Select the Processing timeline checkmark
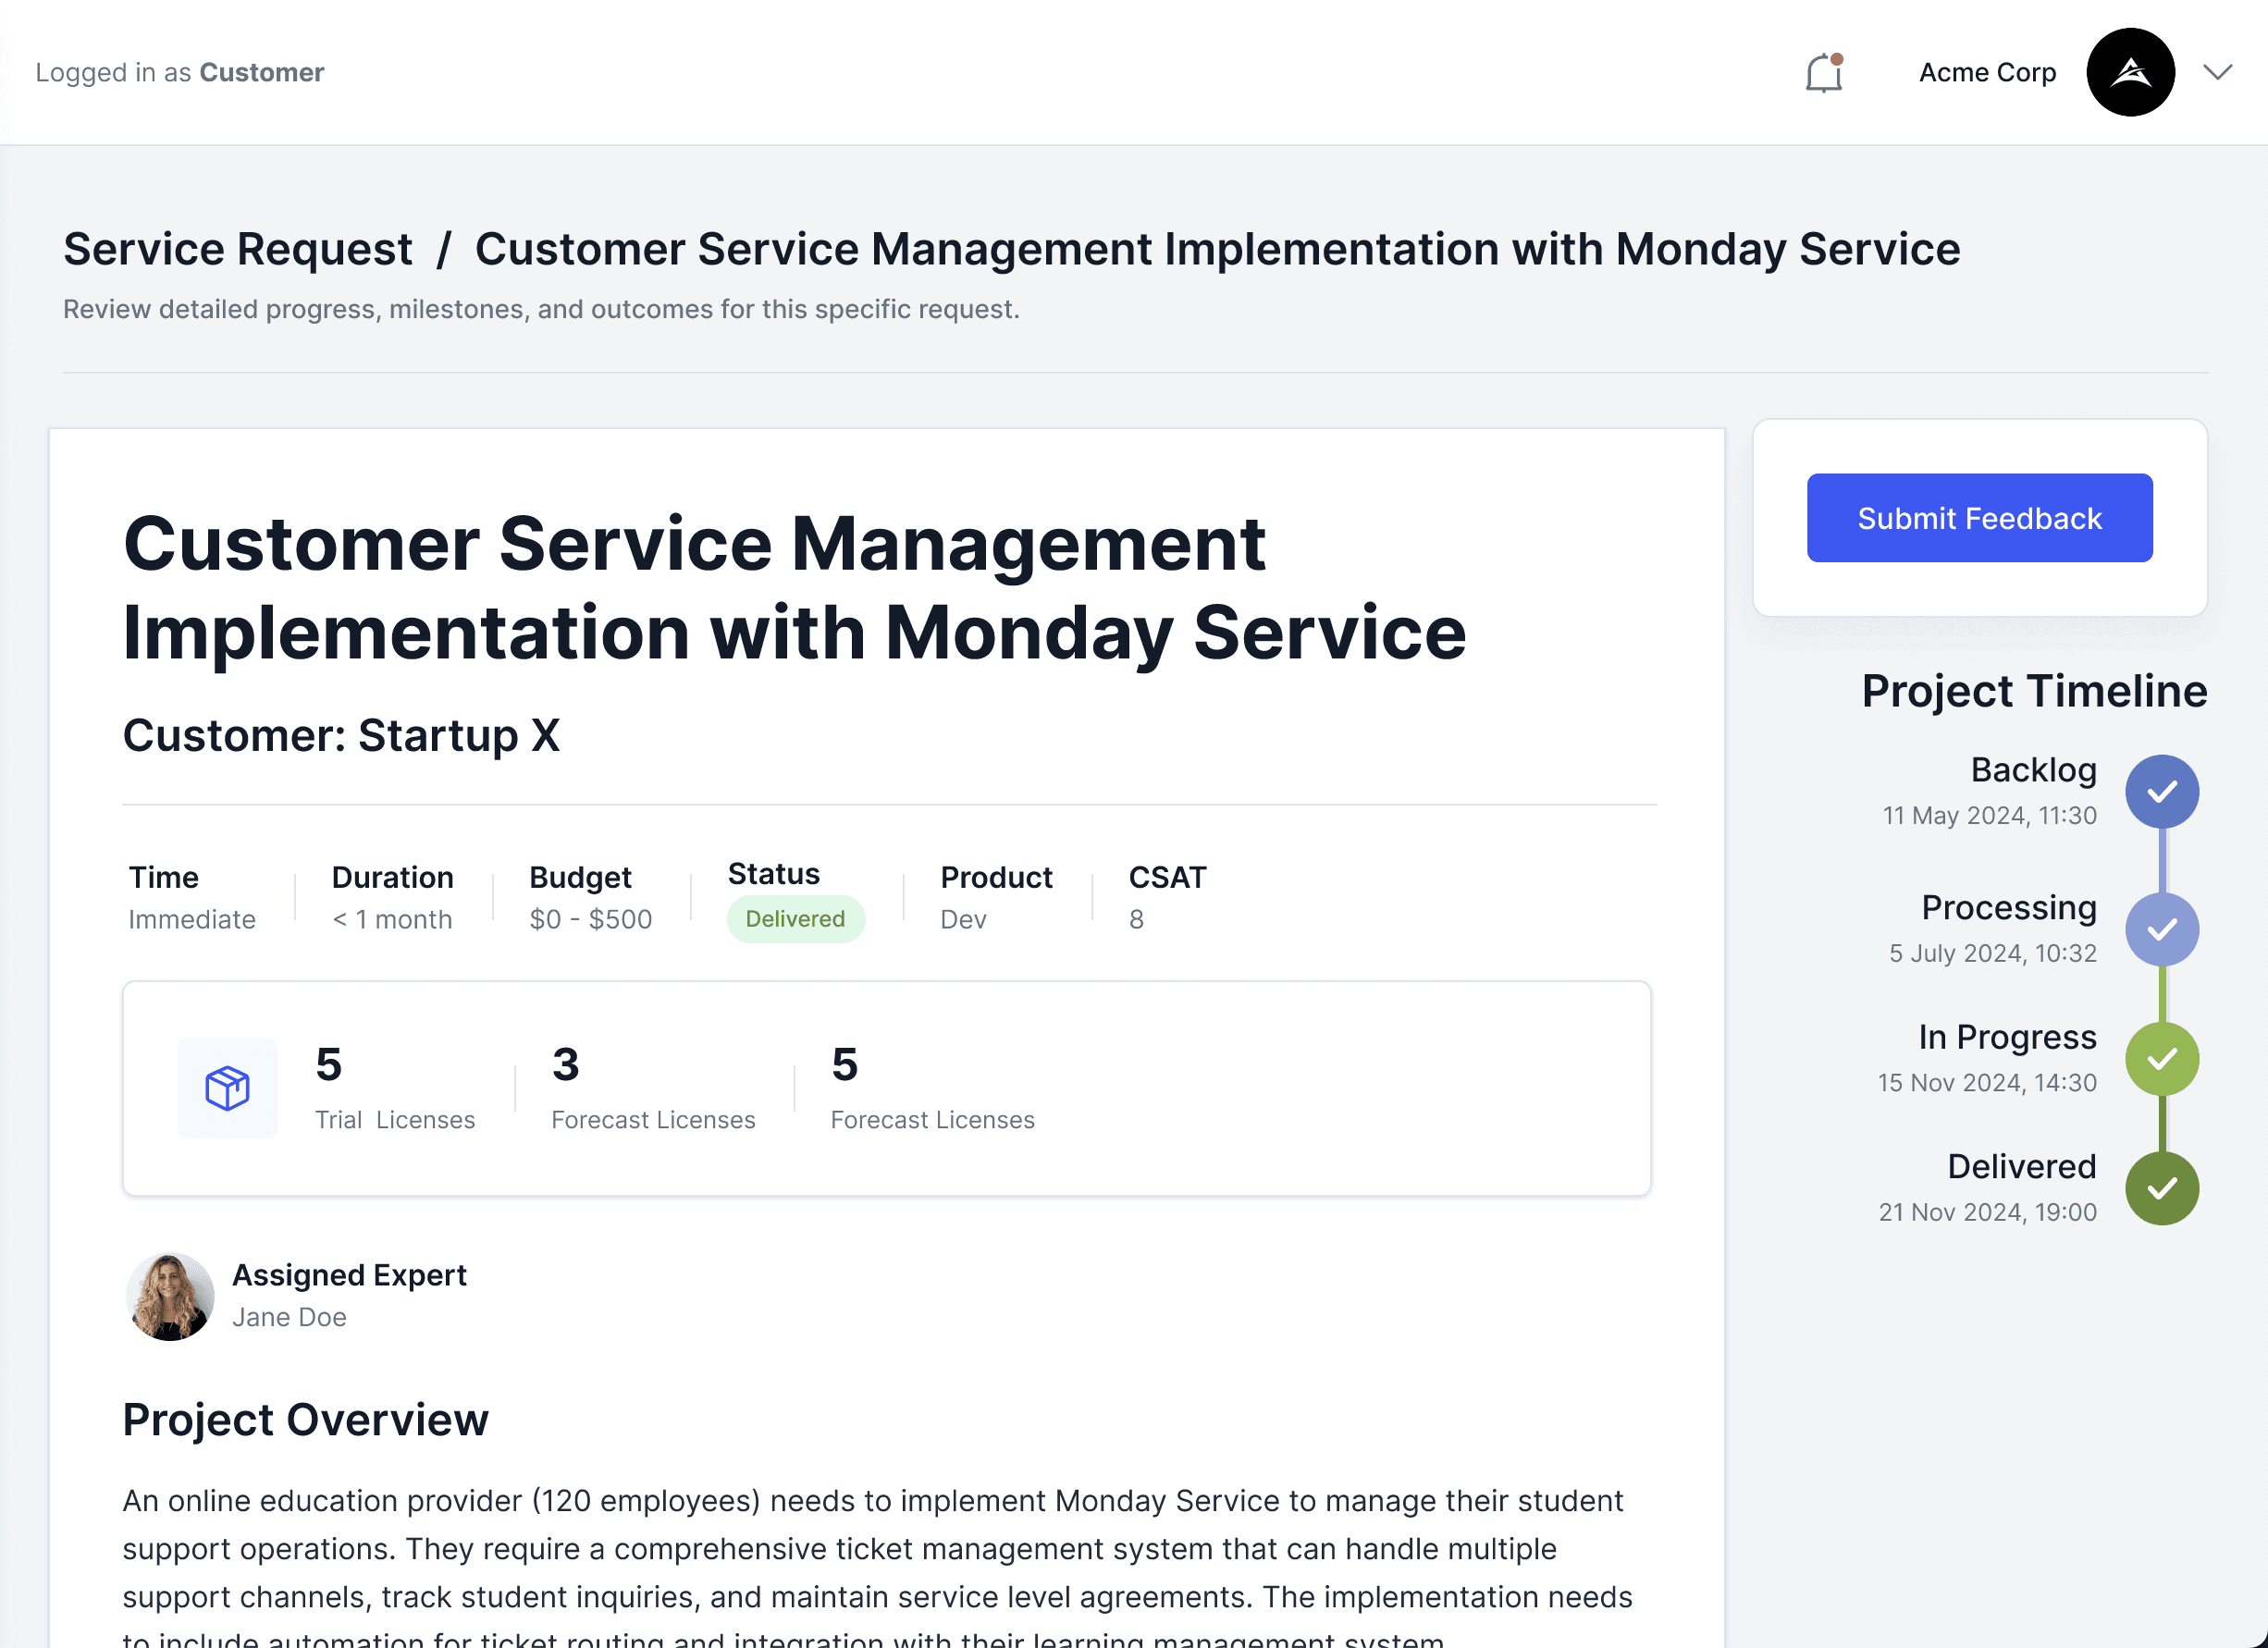Screen dimensions: 2268x1648 click(x=2162, y=930)
